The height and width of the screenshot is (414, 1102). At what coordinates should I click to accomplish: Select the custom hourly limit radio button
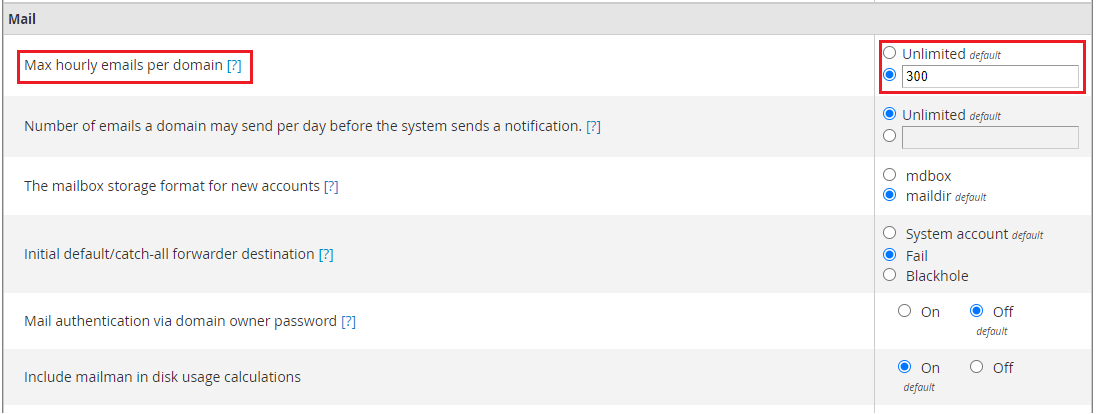[890, 76]
